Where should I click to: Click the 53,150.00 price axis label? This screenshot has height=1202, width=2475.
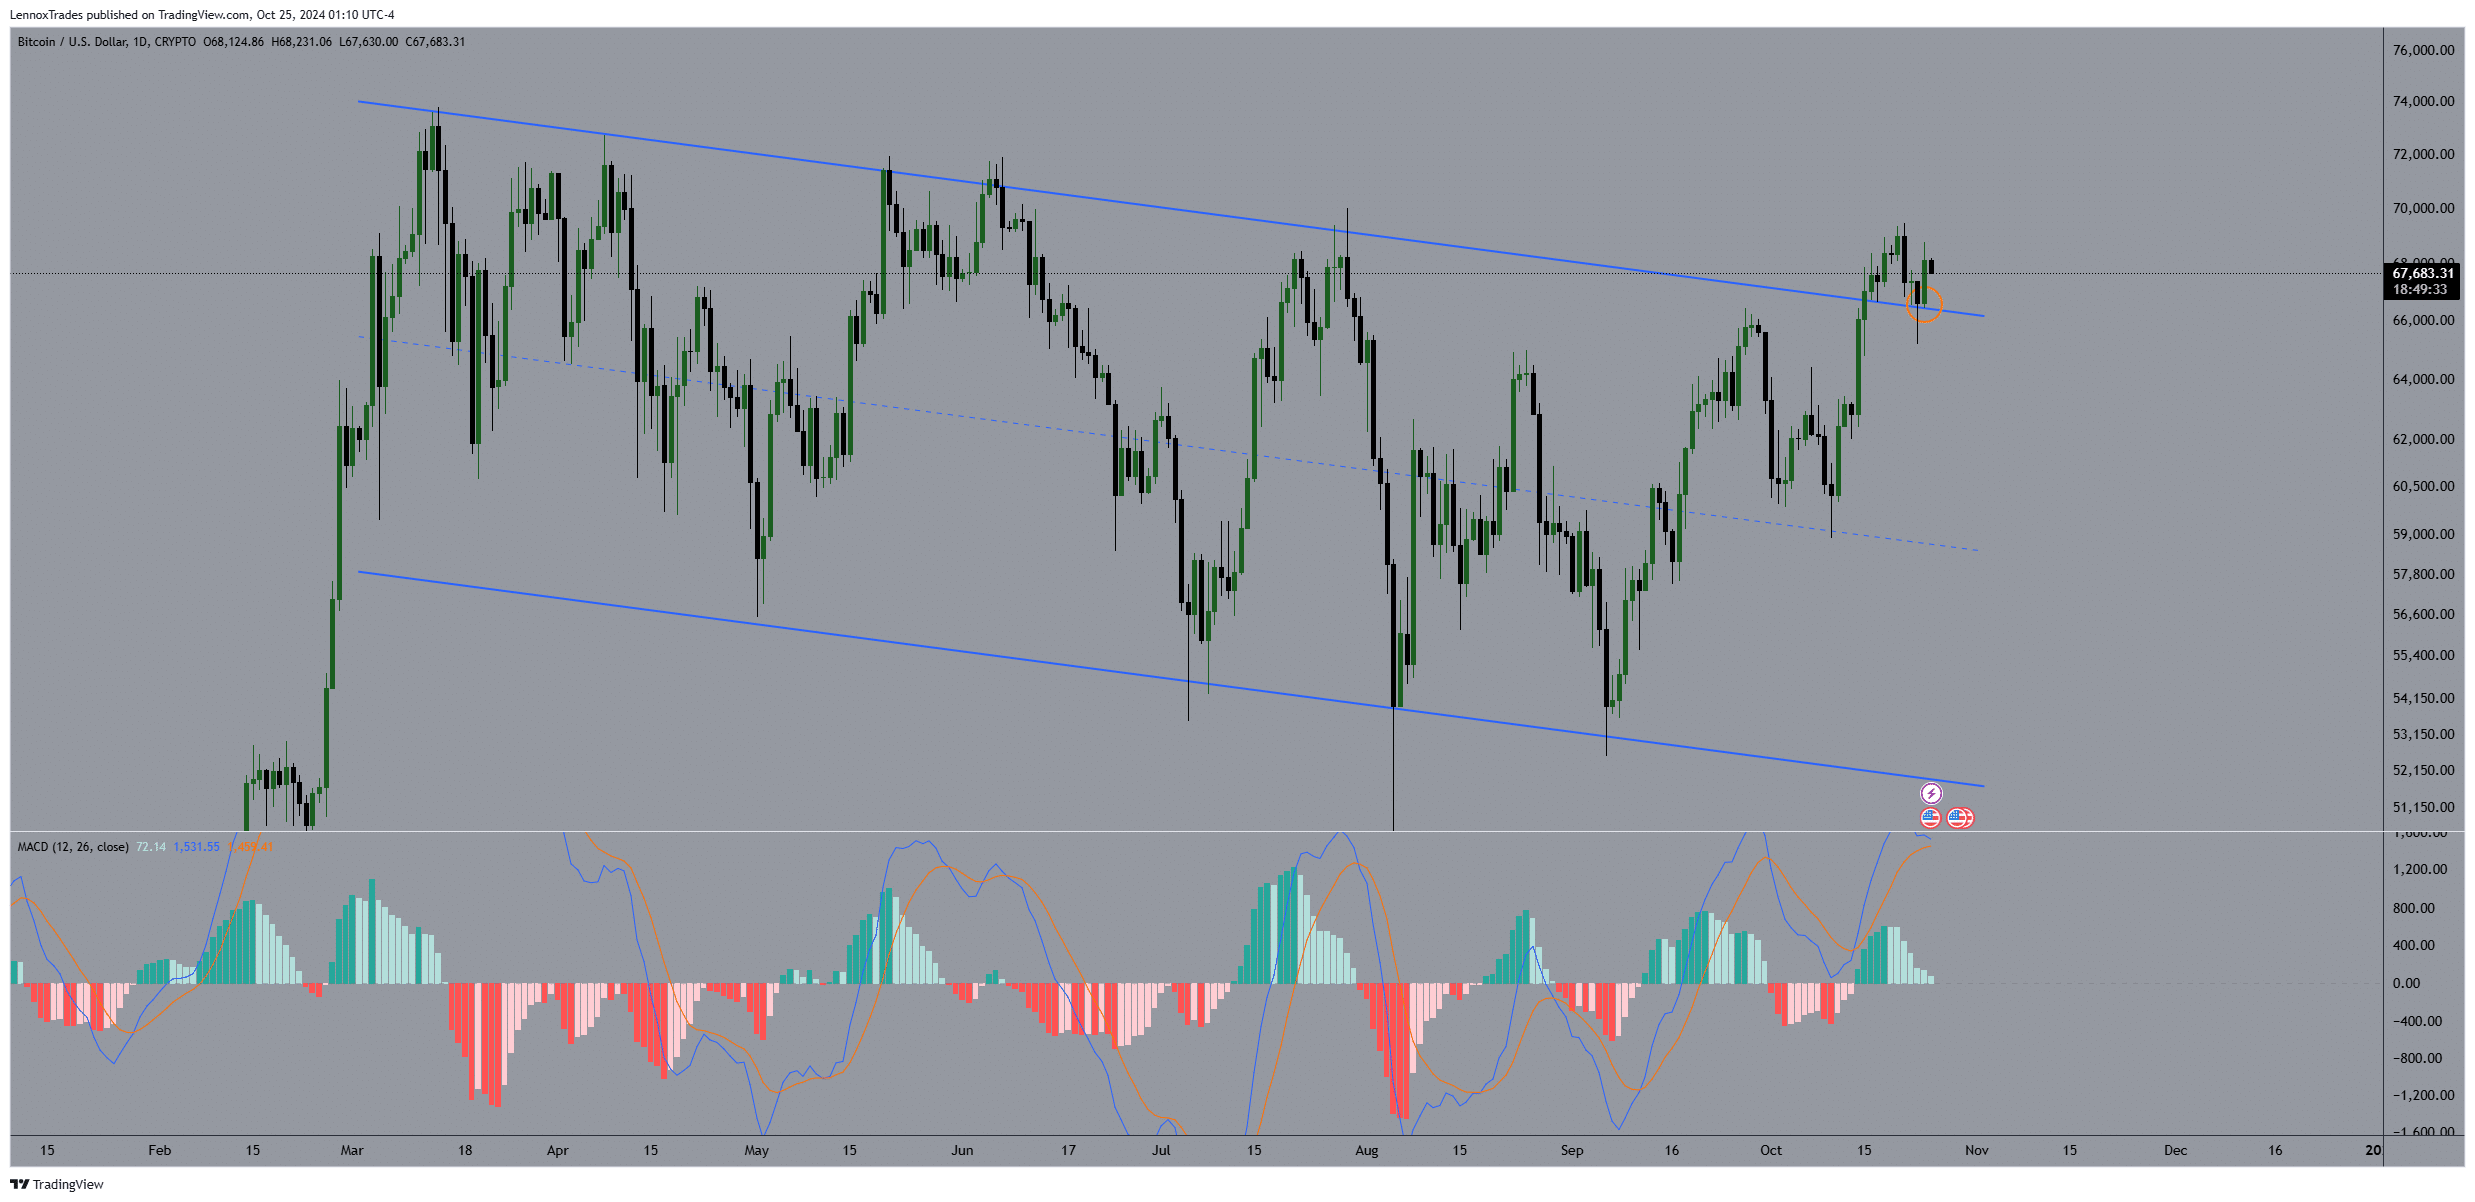2423,734
